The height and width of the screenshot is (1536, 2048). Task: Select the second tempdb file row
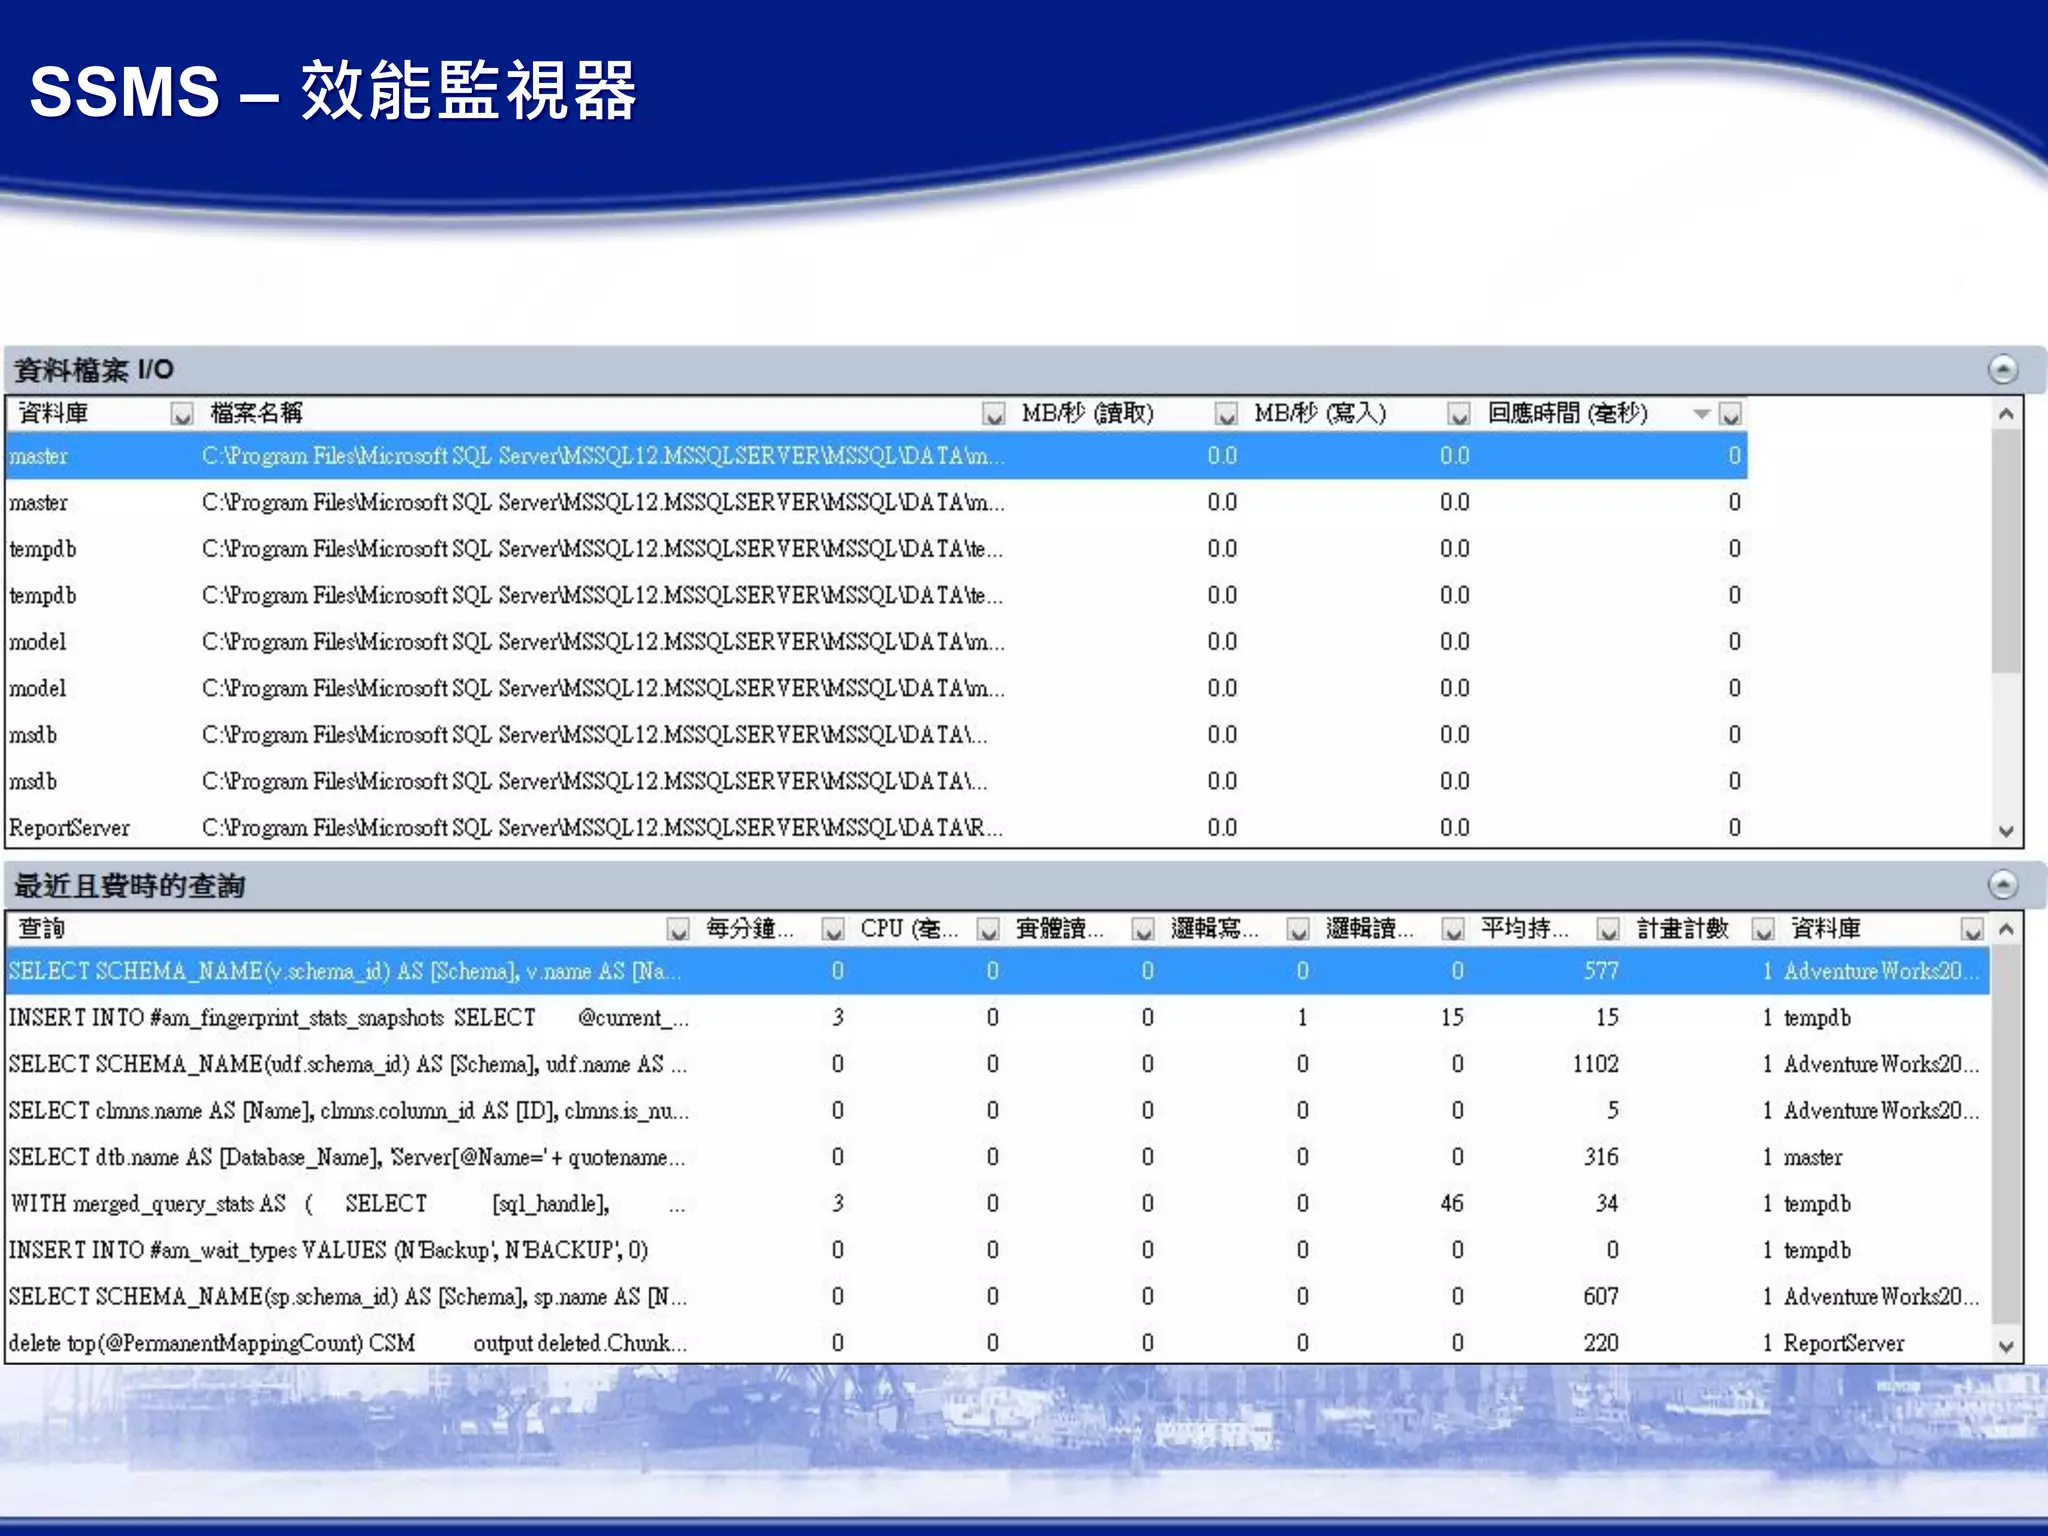coord(876,595)
